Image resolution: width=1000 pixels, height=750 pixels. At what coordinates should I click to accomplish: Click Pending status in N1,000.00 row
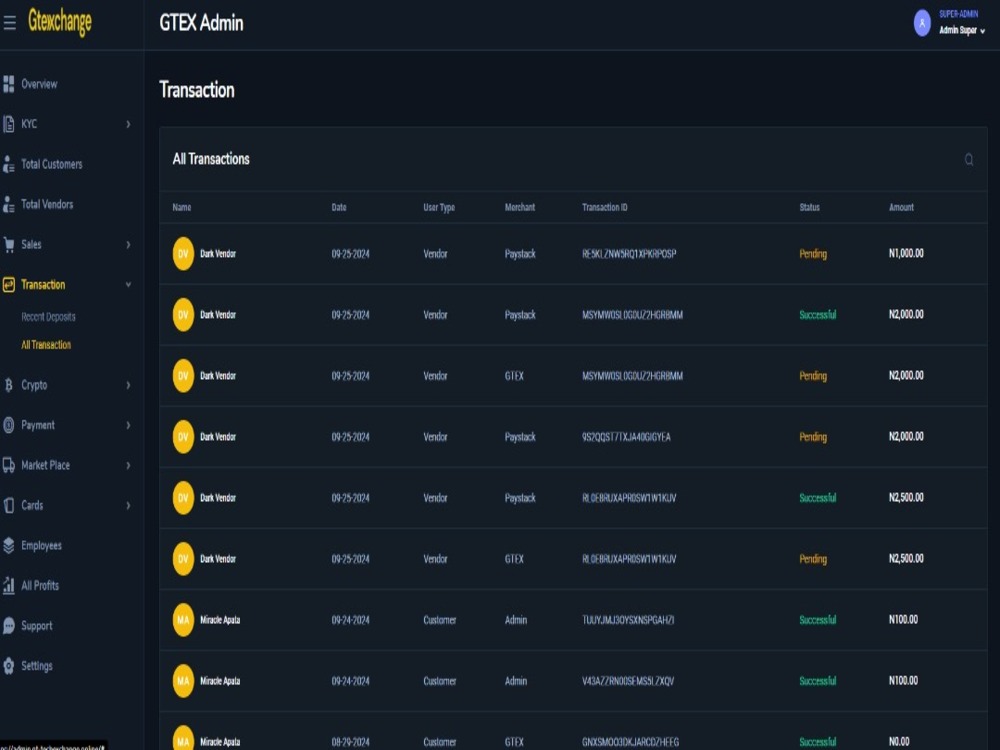point(813,254)
